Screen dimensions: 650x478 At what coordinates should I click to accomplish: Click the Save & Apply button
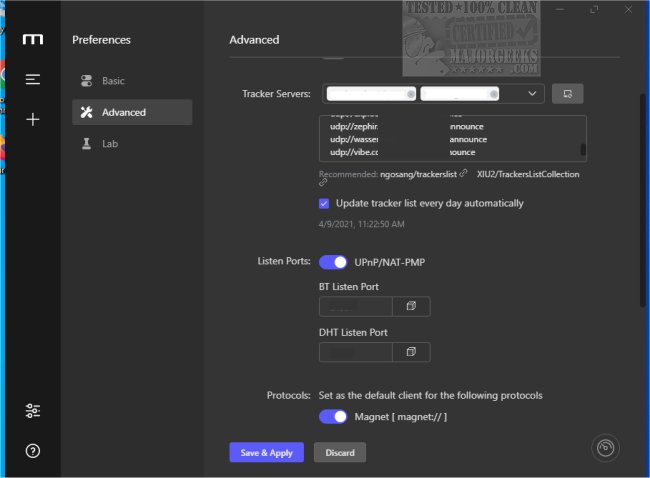(x=266, y=453)
